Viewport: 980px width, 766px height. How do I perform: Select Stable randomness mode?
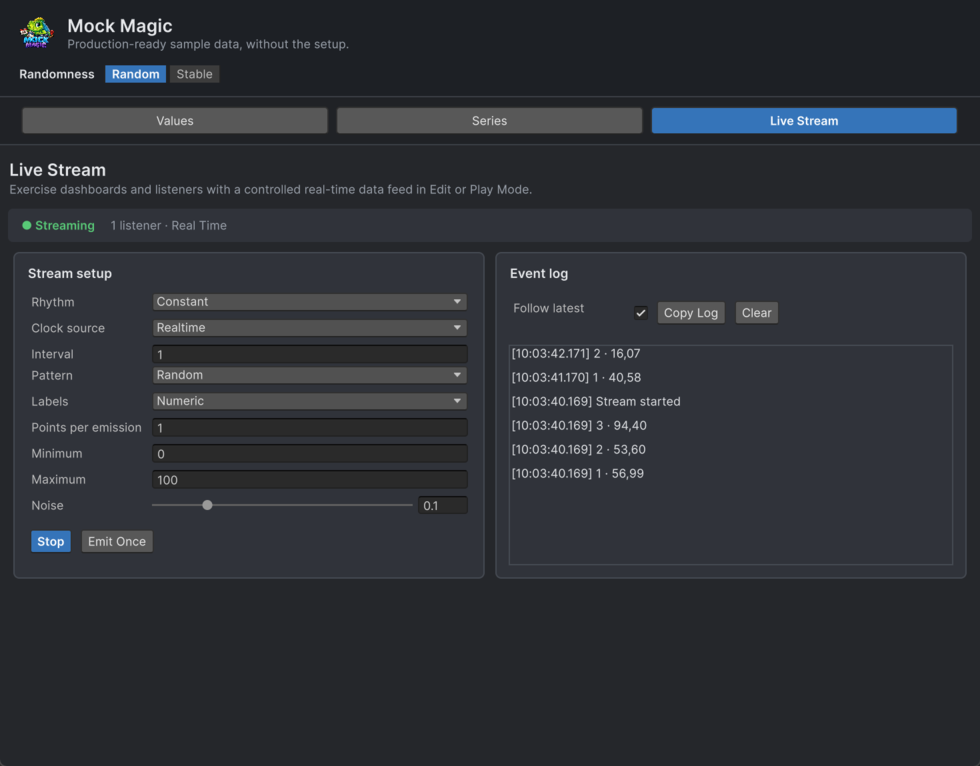coord(194,74)
